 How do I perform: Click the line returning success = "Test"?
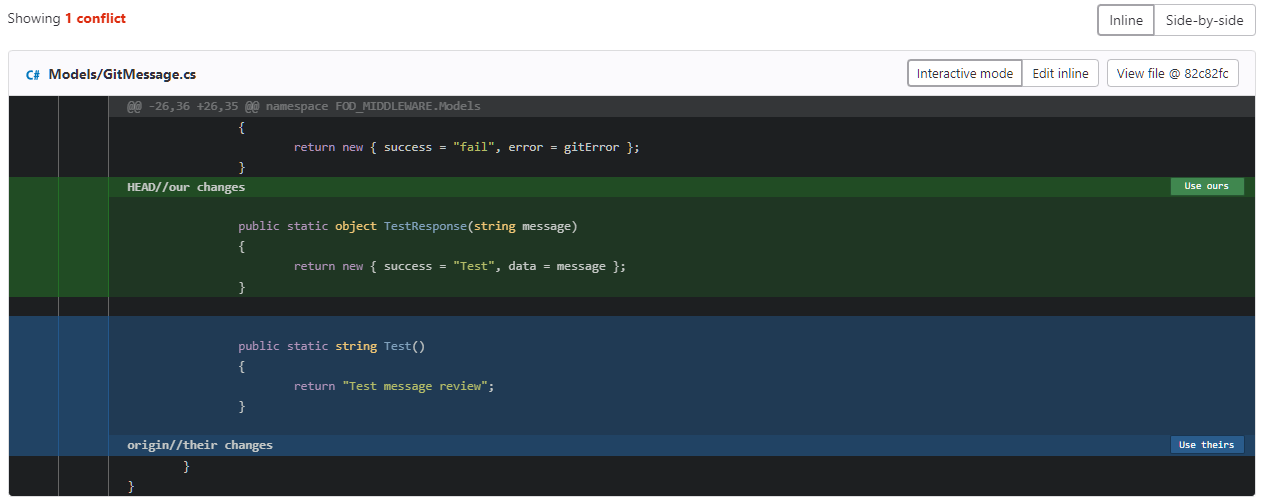tap(459, 266)
